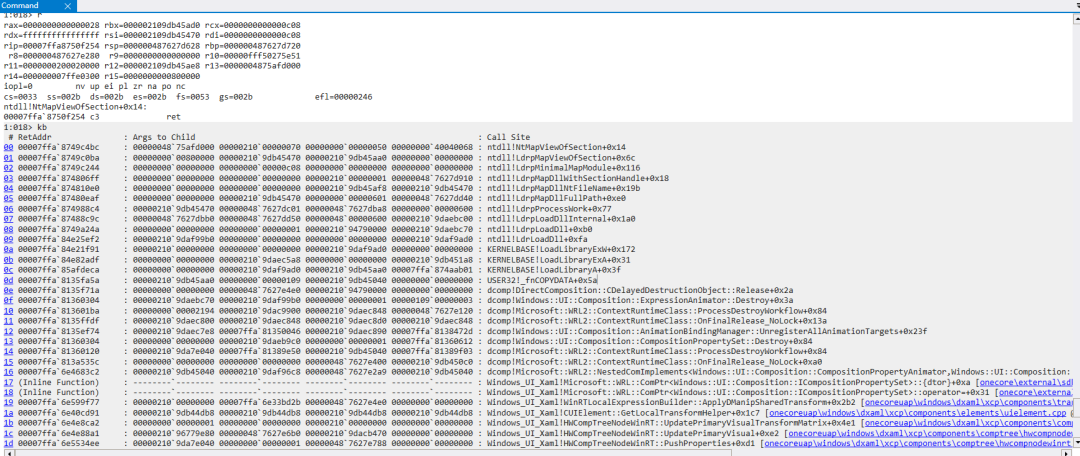
Task: Open stack frame 02 link
Action: pos(8,167)
